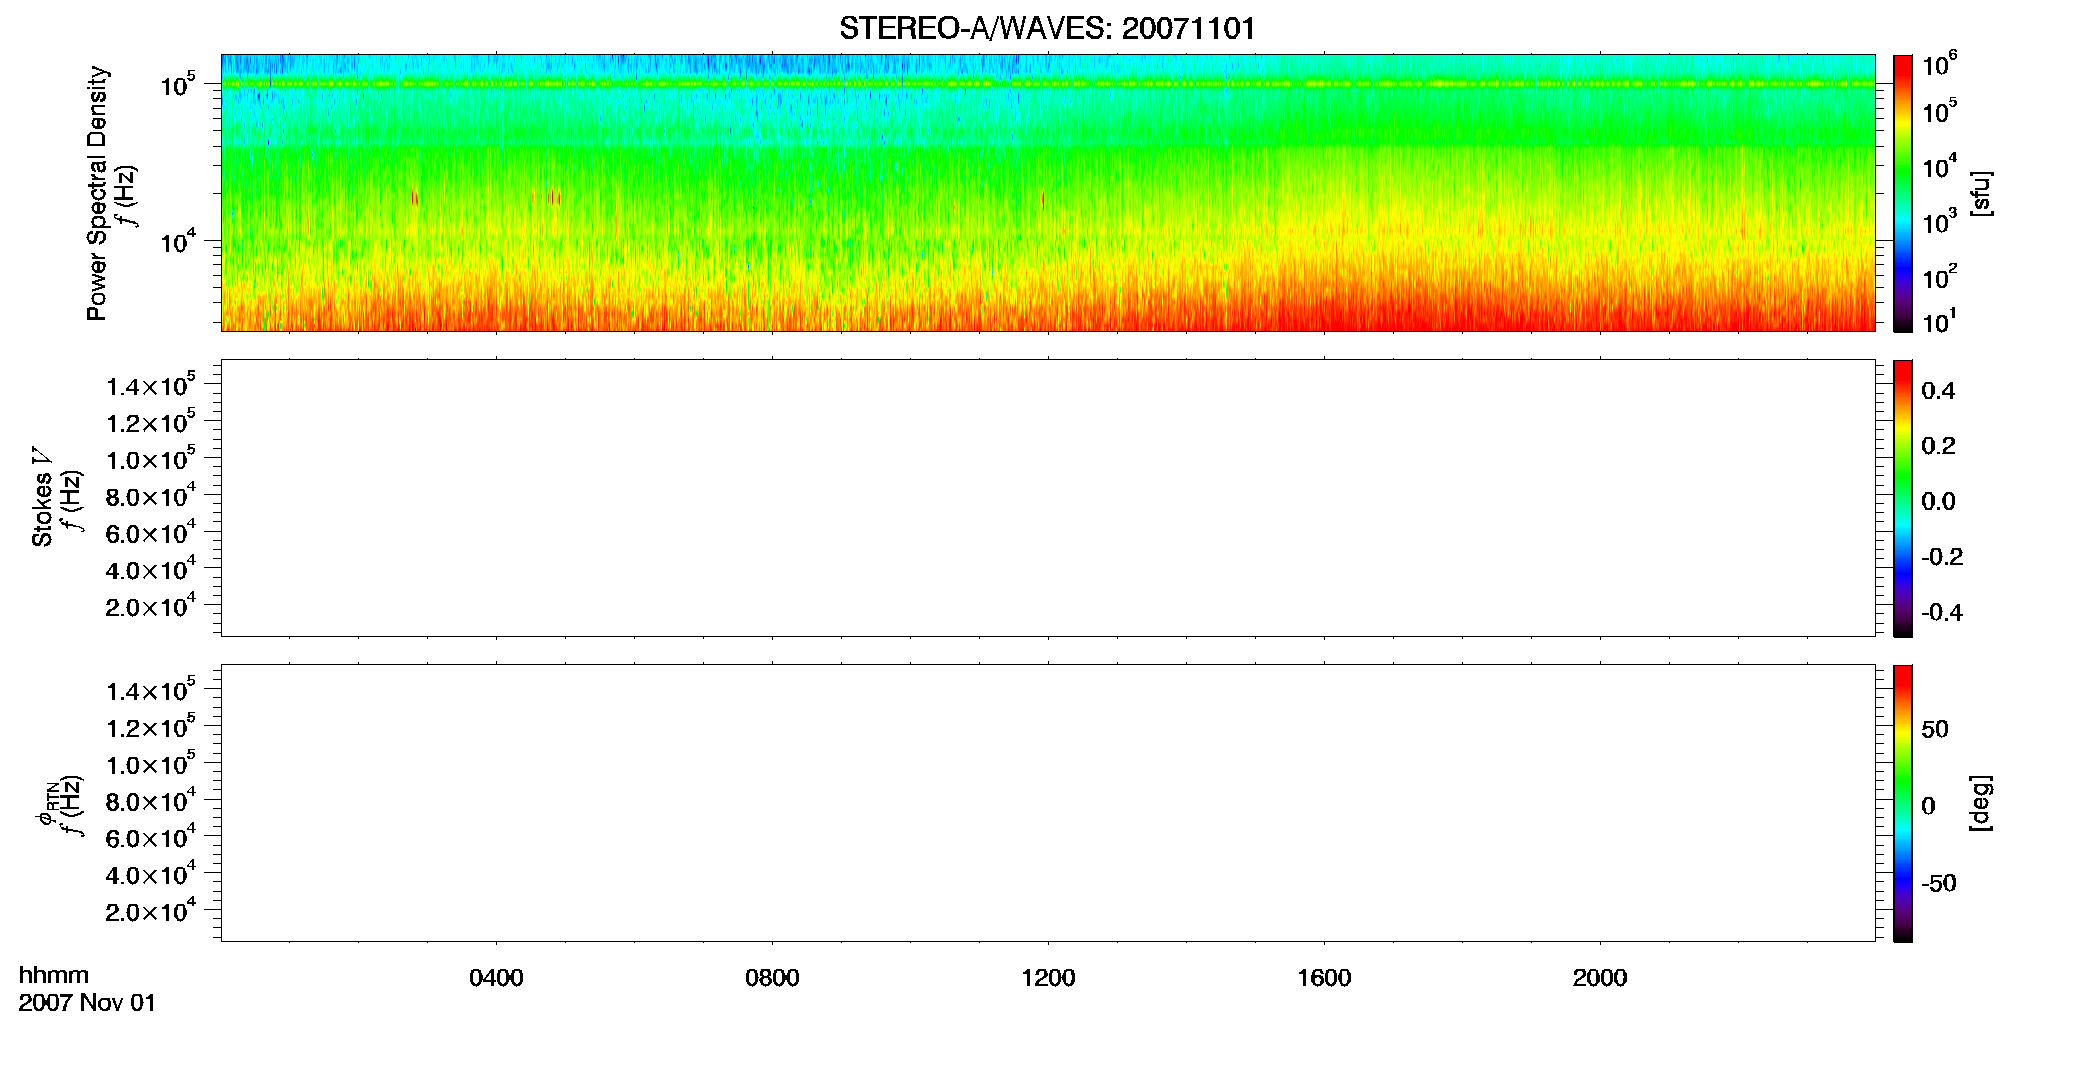Click the 2007 Nov 01 date label
The width and height of the screenshot is (2096, 1080).
tap(87, 1003)
